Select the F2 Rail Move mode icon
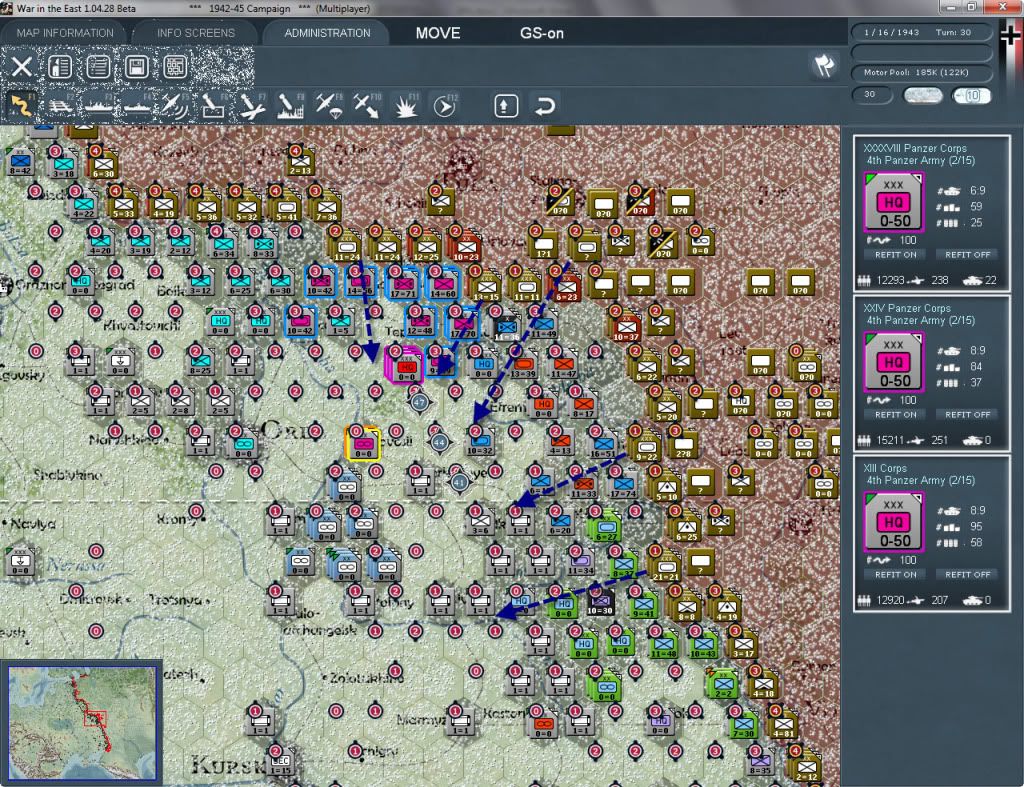The image size is (1024, 787). pyautogui.click(x=60, y=106)
